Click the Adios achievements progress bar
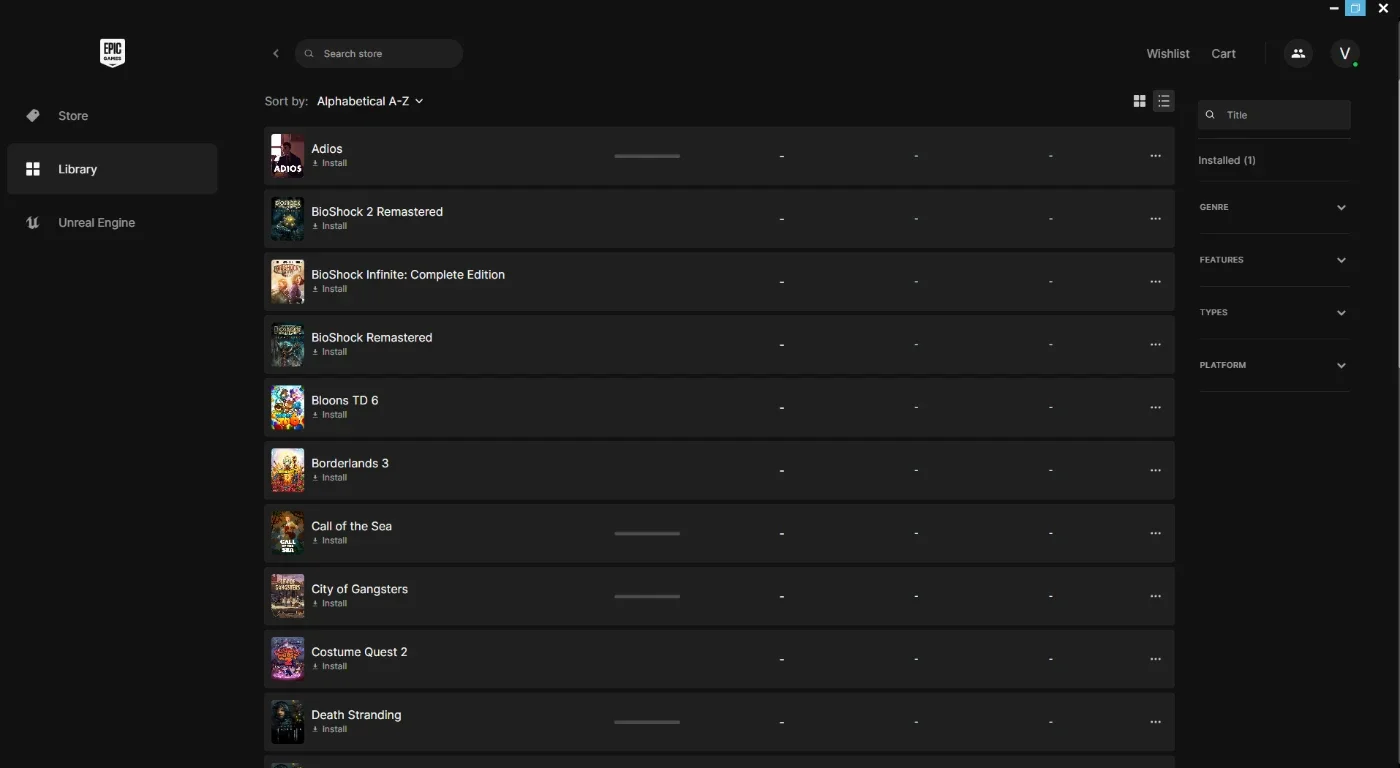Viewport: 1400px width, 768px height. tap(647, 156)
